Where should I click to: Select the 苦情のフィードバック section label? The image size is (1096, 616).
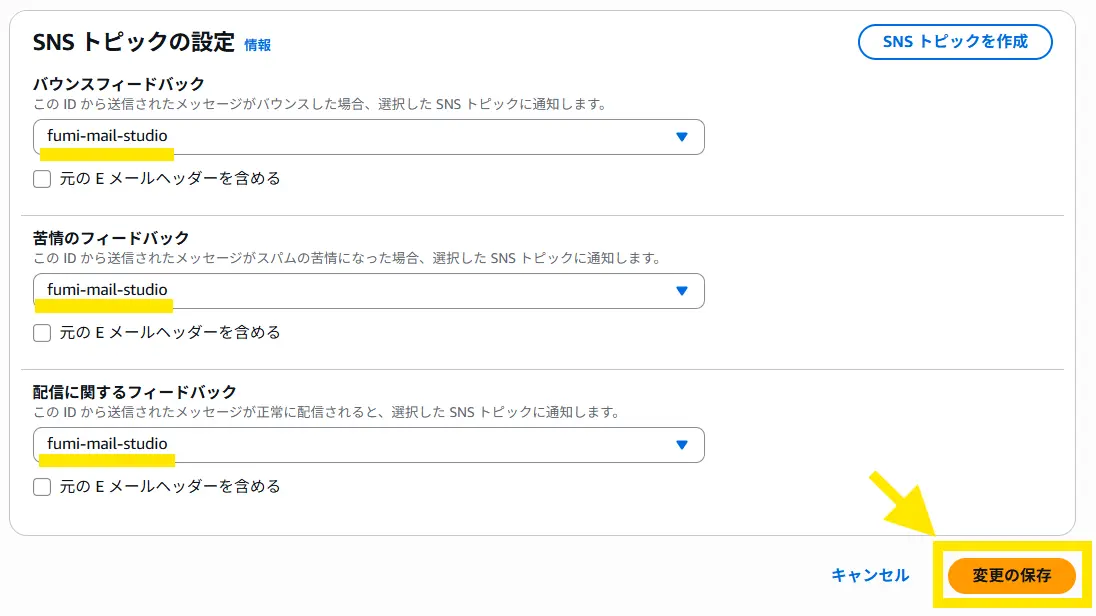[x=111, y=238]
